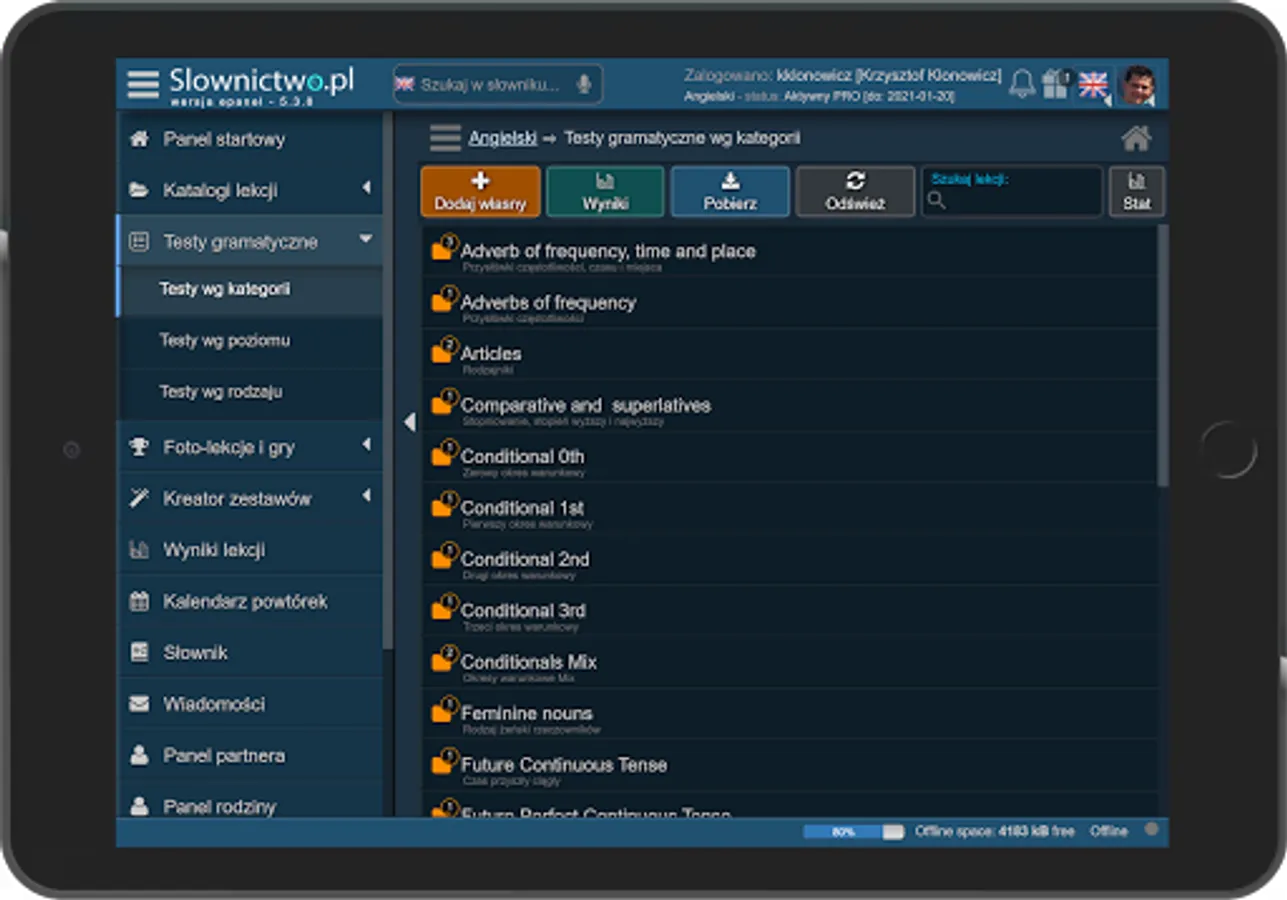Select the Future Continuous Tense category
This screenshot has height=900, width=1287.
point(790,765)
